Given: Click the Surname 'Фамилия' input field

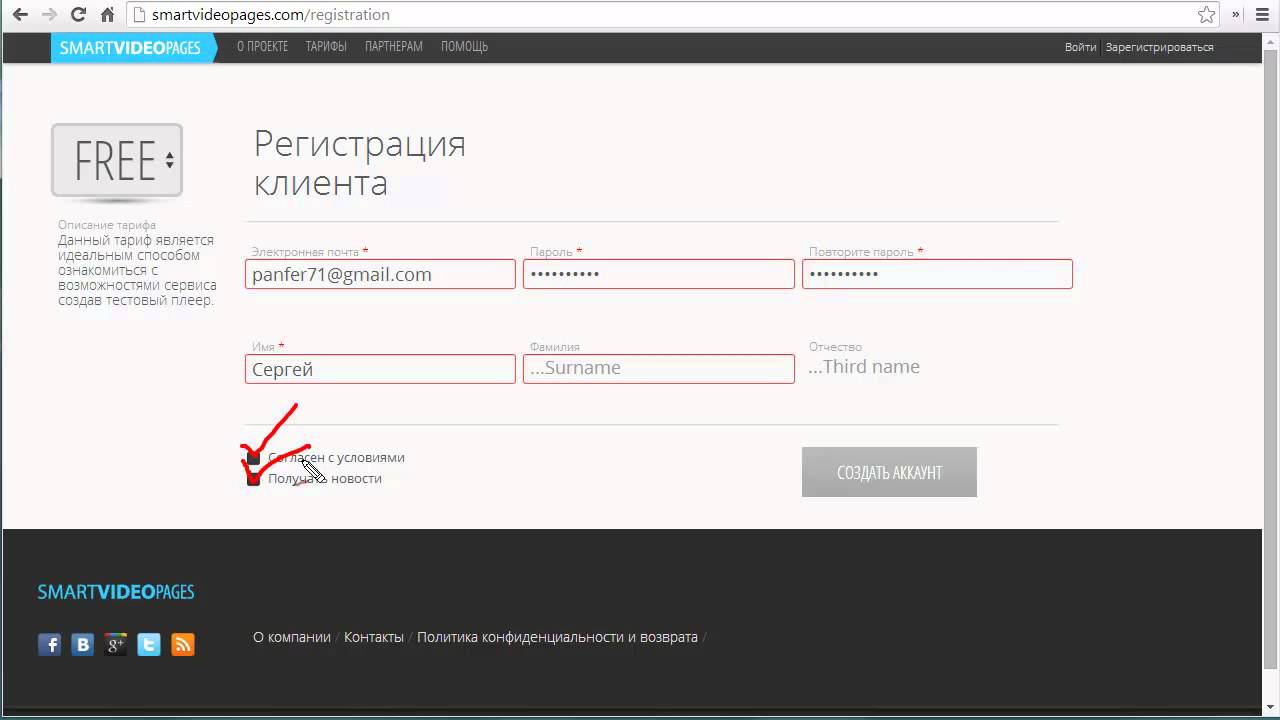Looking at the screenshot, I should [x=659, y=368].
